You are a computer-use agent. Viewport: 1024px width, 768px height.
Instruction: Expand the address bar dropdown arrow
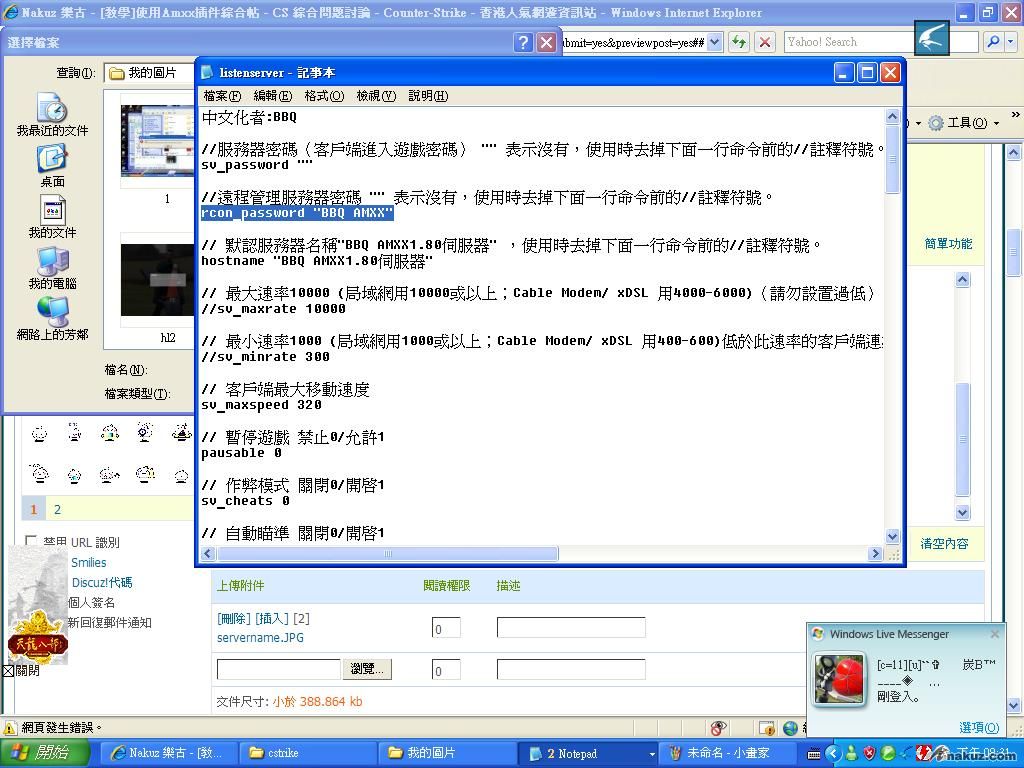715,42
